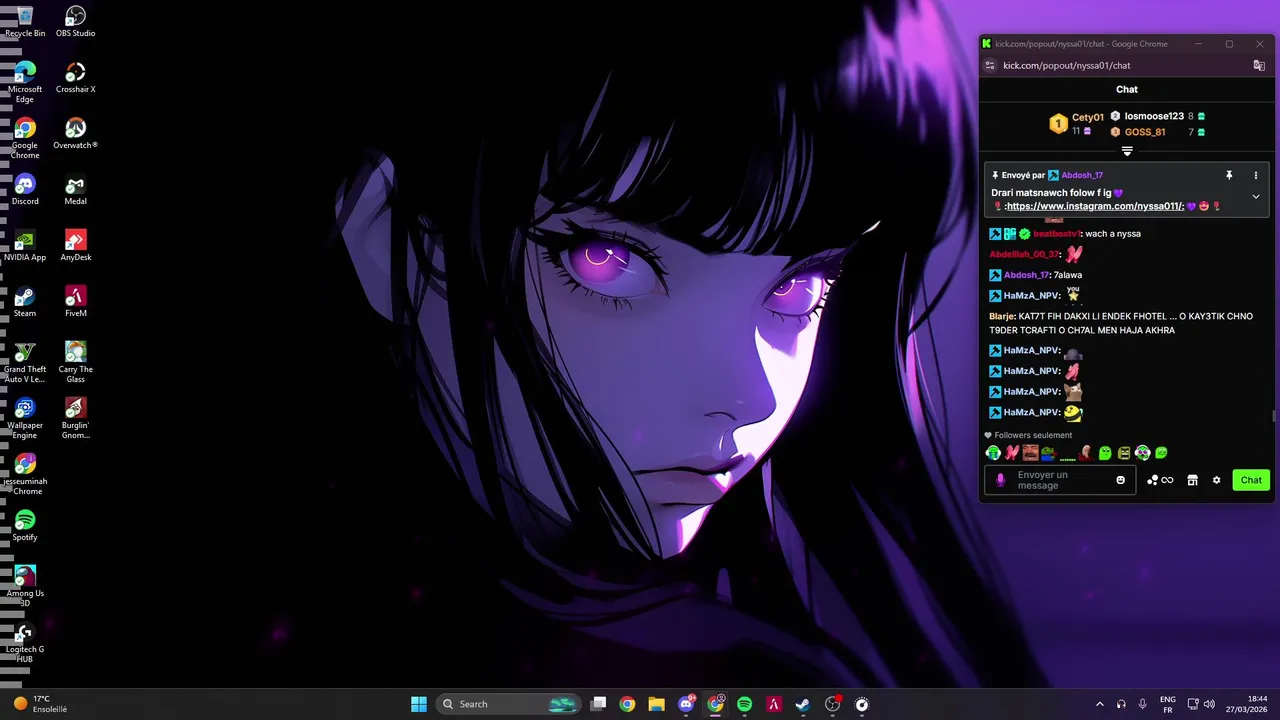Image resolution: width=1280 pixels, height=720 pixels.
Task: Open Among Us 3D desktop shortcut
Action: (x=25, y=586)
